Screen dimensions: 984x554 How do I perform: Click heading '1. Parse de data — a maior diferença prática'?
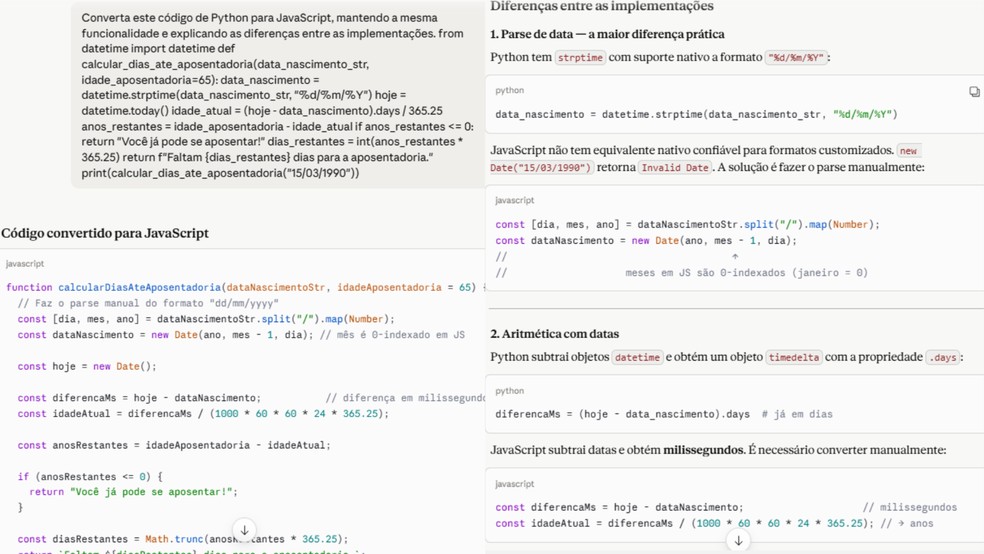click(607, 34)
